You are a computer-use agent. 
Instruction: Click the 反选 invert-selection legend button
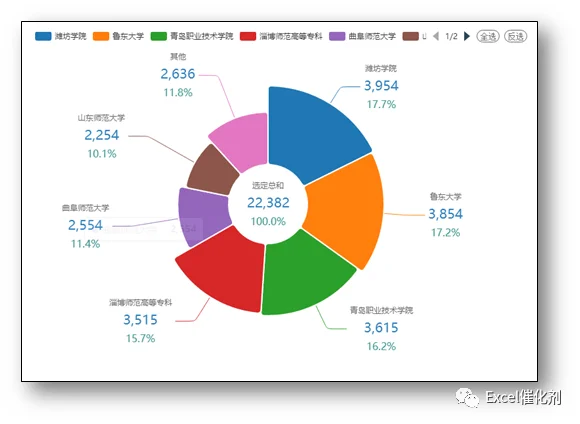click(516, 36)
